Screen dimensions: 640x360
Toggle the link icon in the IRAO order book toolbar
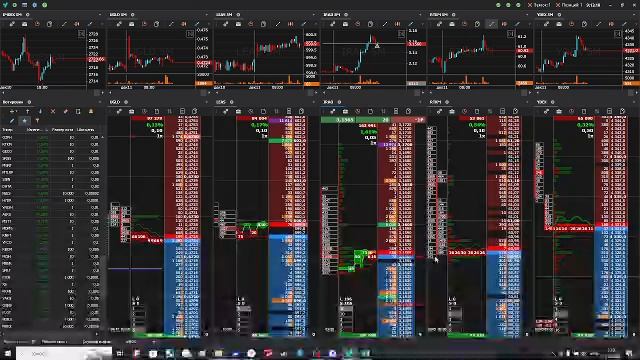coord(333,111)
